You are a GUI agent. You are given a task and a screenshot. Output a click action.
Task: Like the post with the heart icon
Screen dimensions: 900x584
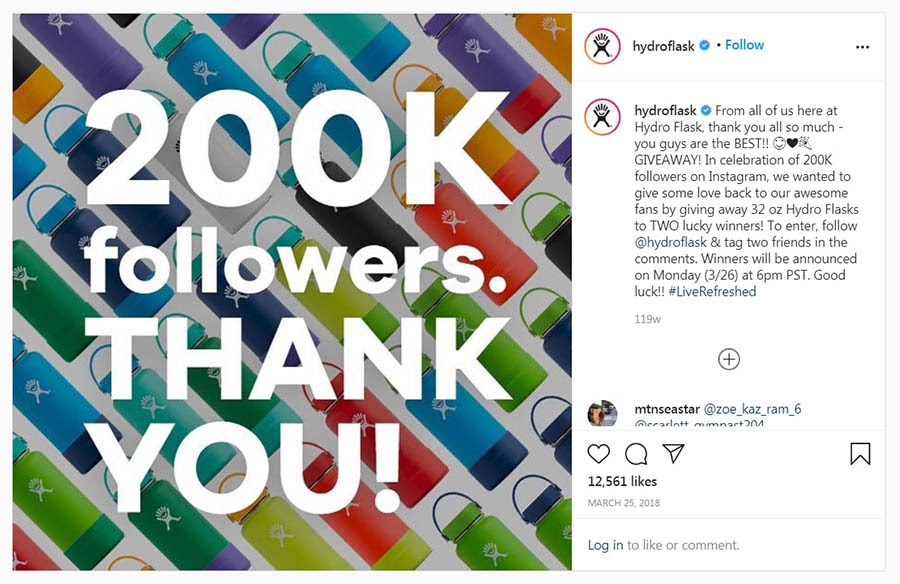[599, 454]
